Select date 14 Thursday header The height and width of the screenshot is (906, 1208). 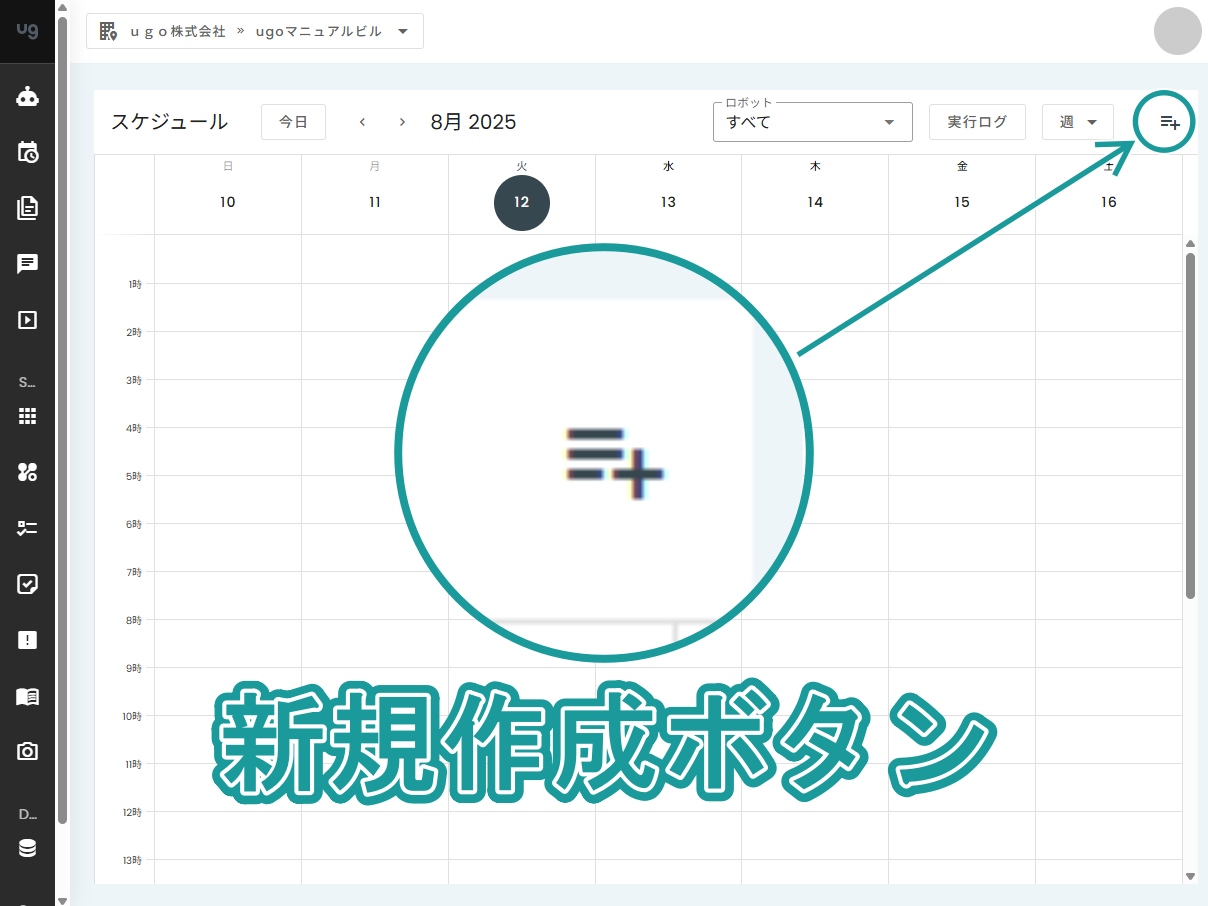(815, 202)
